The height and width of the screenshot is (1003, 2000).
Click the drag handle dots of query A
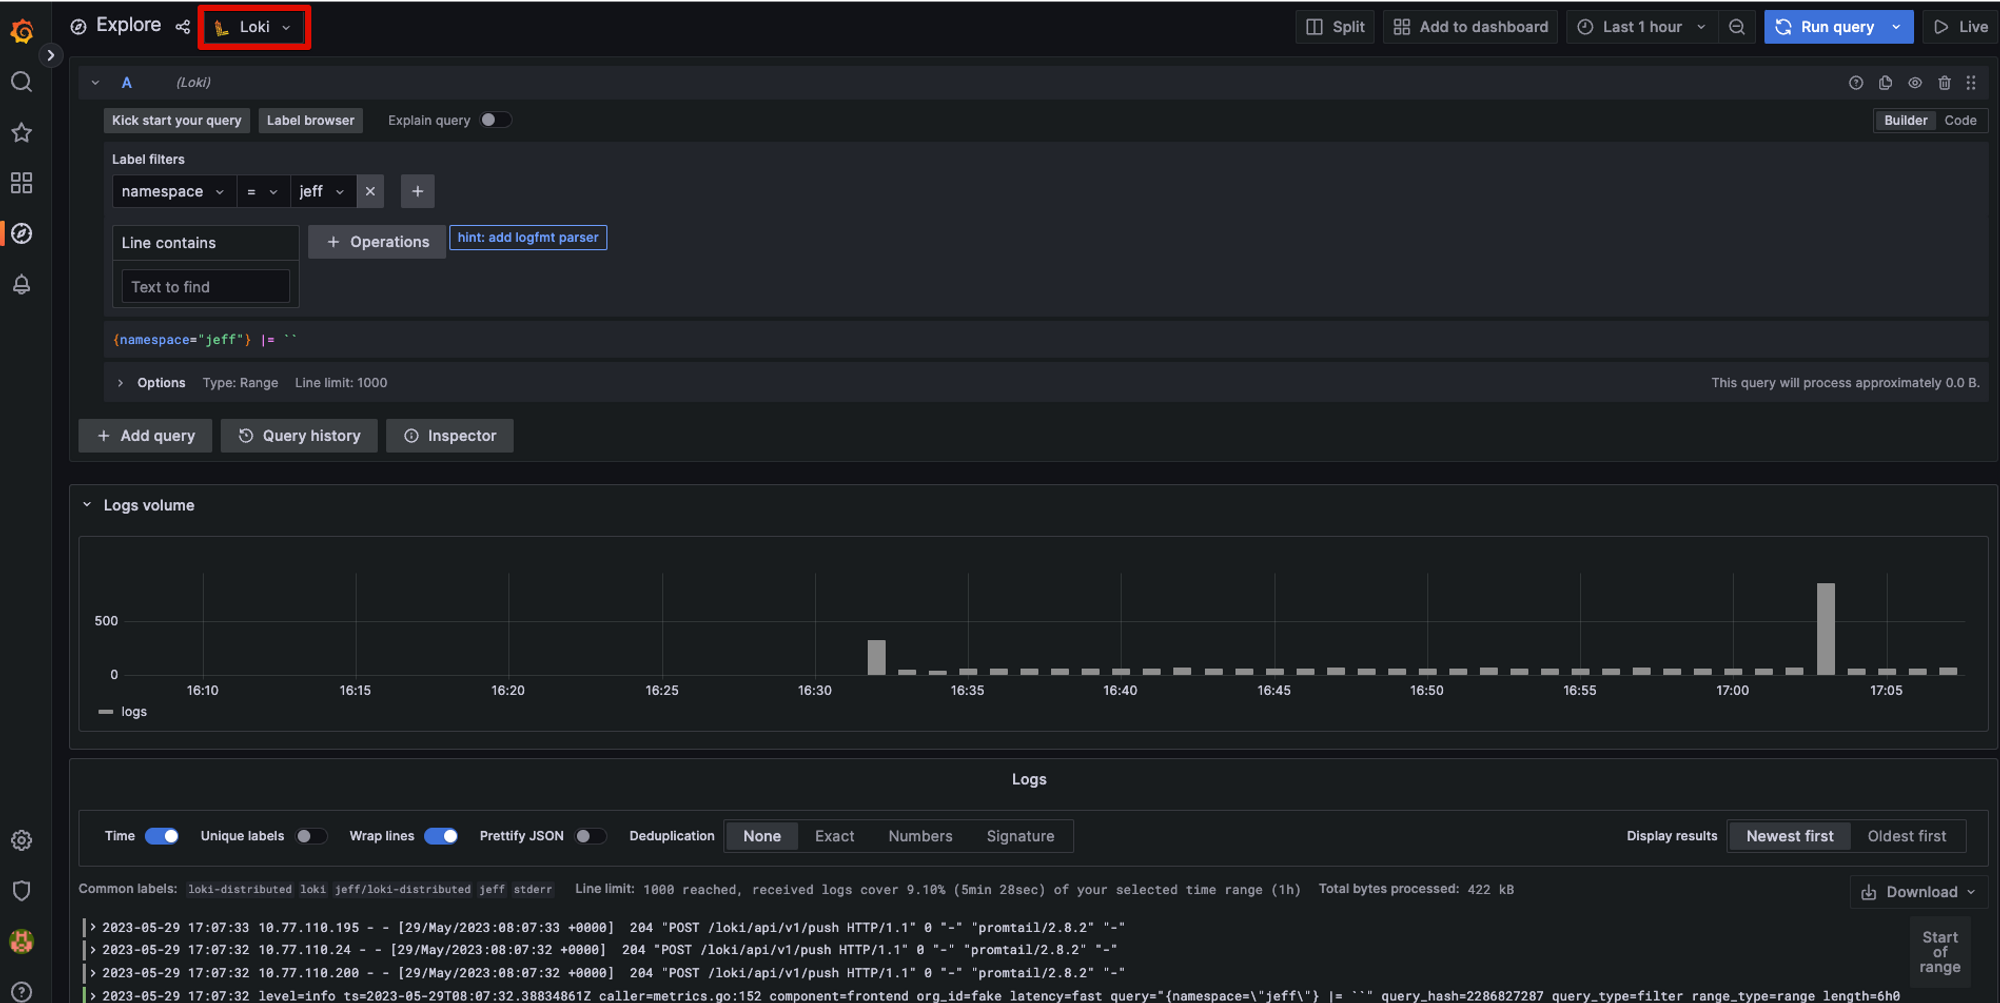[x=1971, y=83]
